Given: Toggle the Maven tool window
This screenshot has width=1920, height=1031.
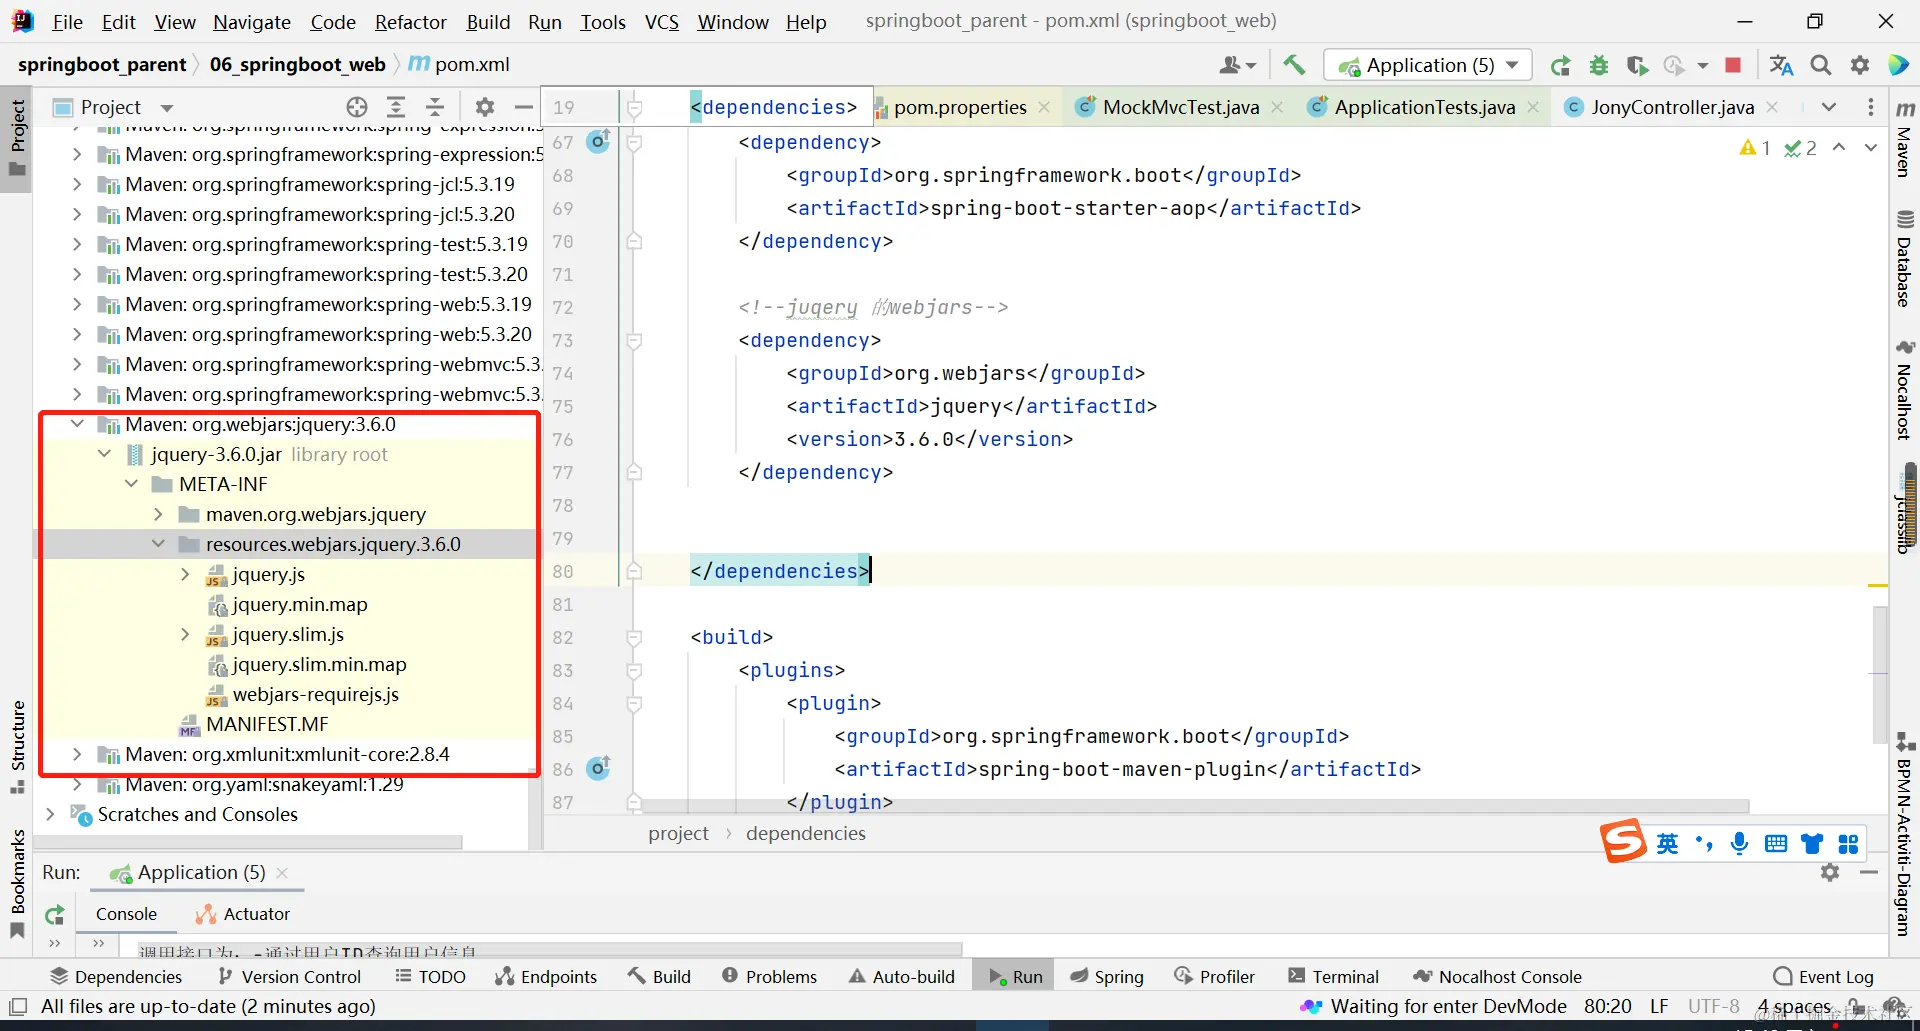Looking at the screenshot, I should 1905,138.
